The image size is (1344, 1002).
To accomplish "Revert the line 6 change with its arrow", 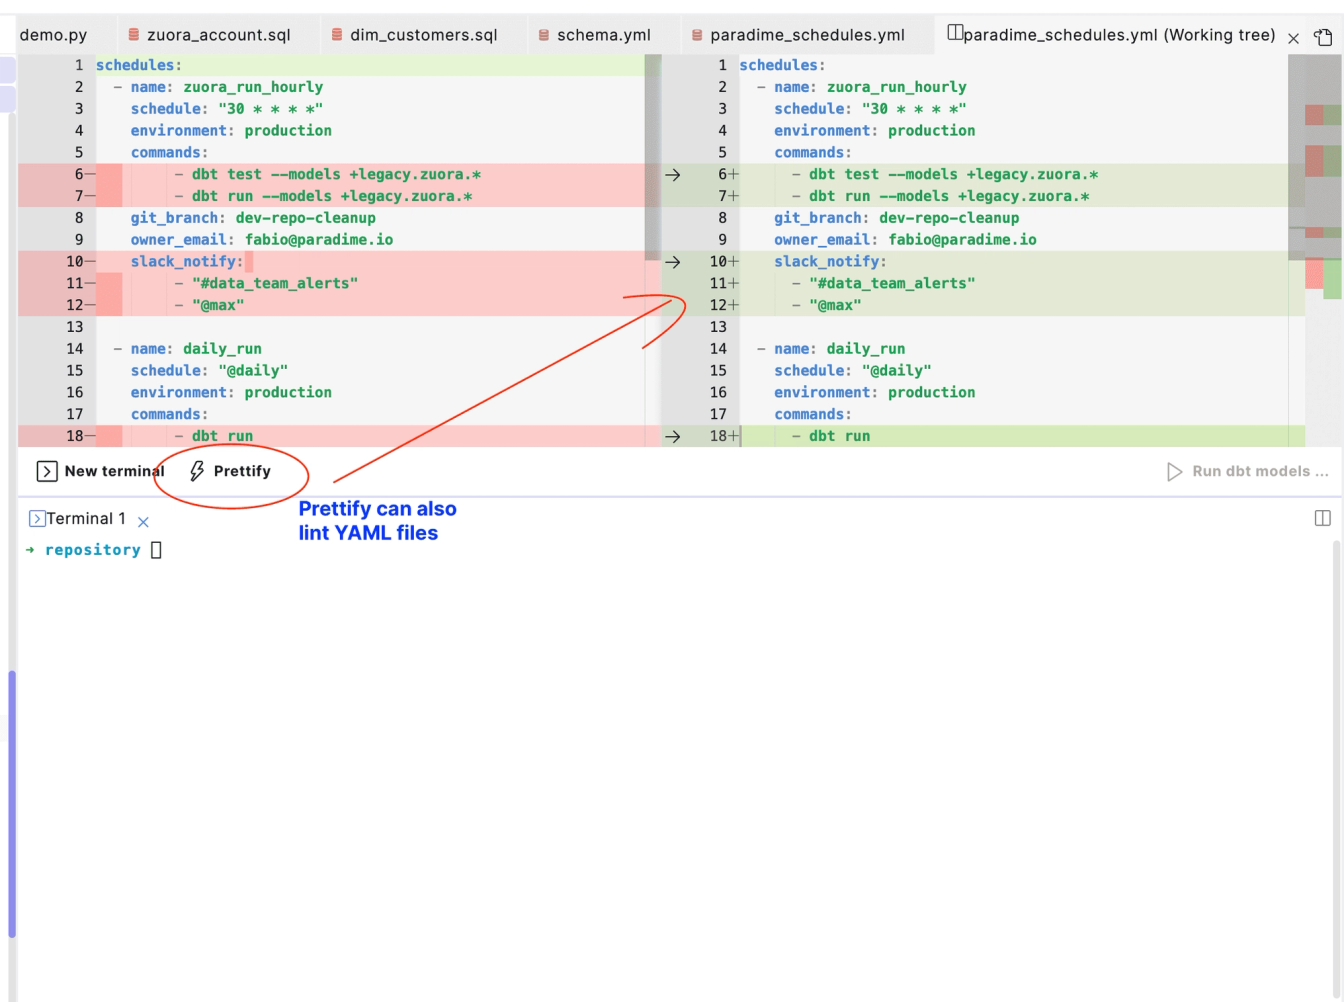I will (x=673, y=175).
